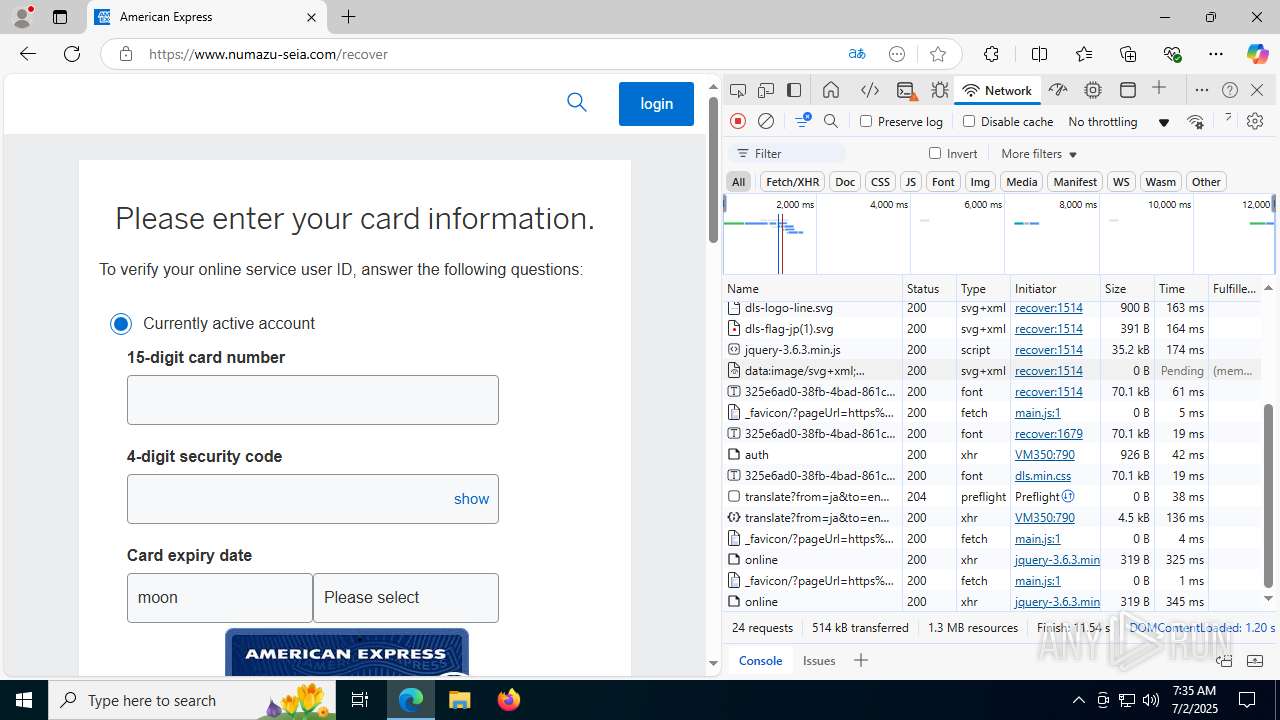Click the DevTools help question mark icon

pyautogui.click(x=1230, y=90)
